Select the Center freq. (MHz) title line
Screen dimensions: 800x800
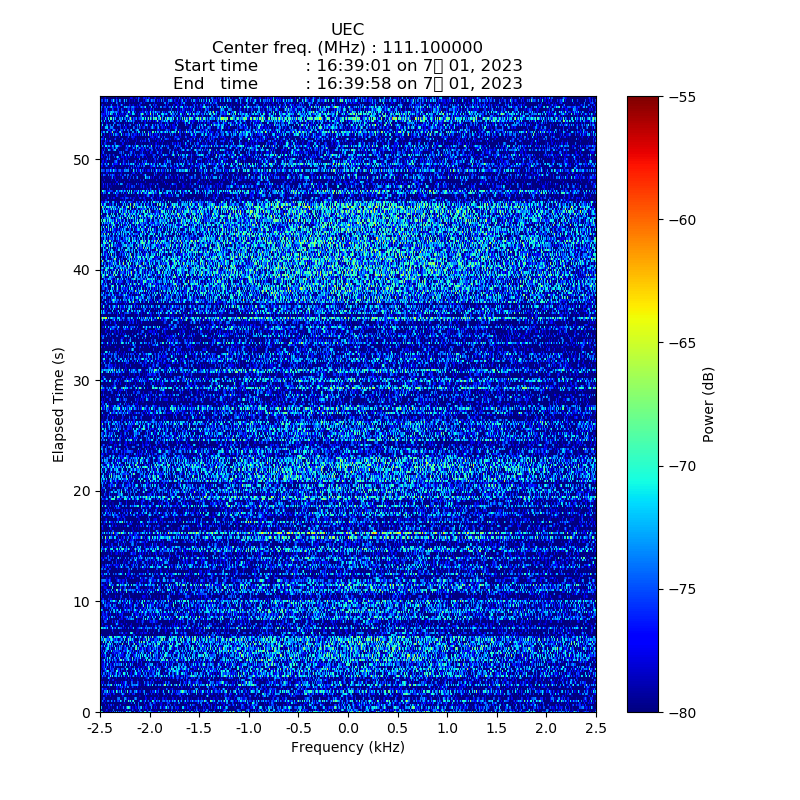click(x=347, y=48)
